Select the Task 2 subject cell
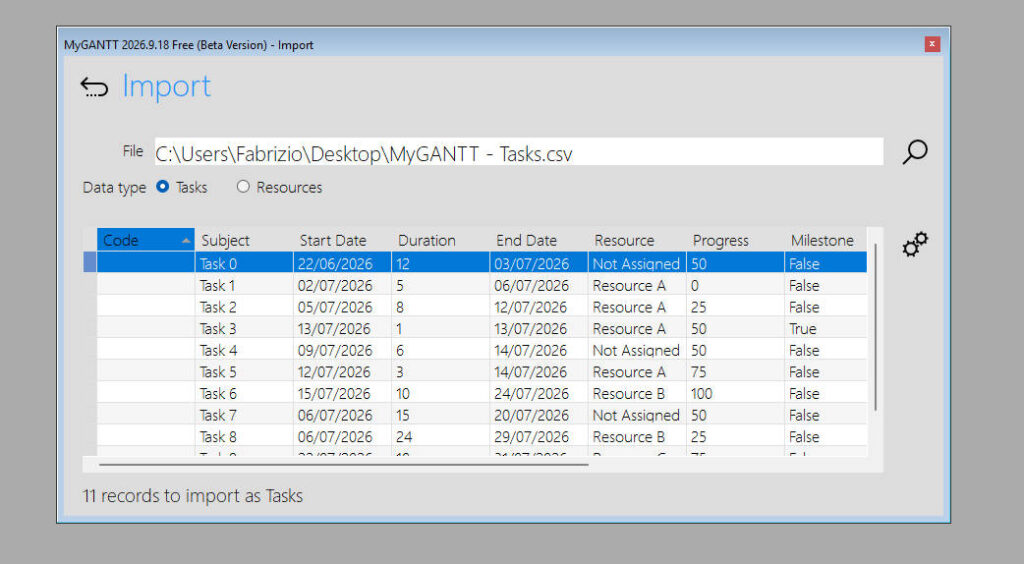Screen dimensions: 1024x564 click(244, 307)
